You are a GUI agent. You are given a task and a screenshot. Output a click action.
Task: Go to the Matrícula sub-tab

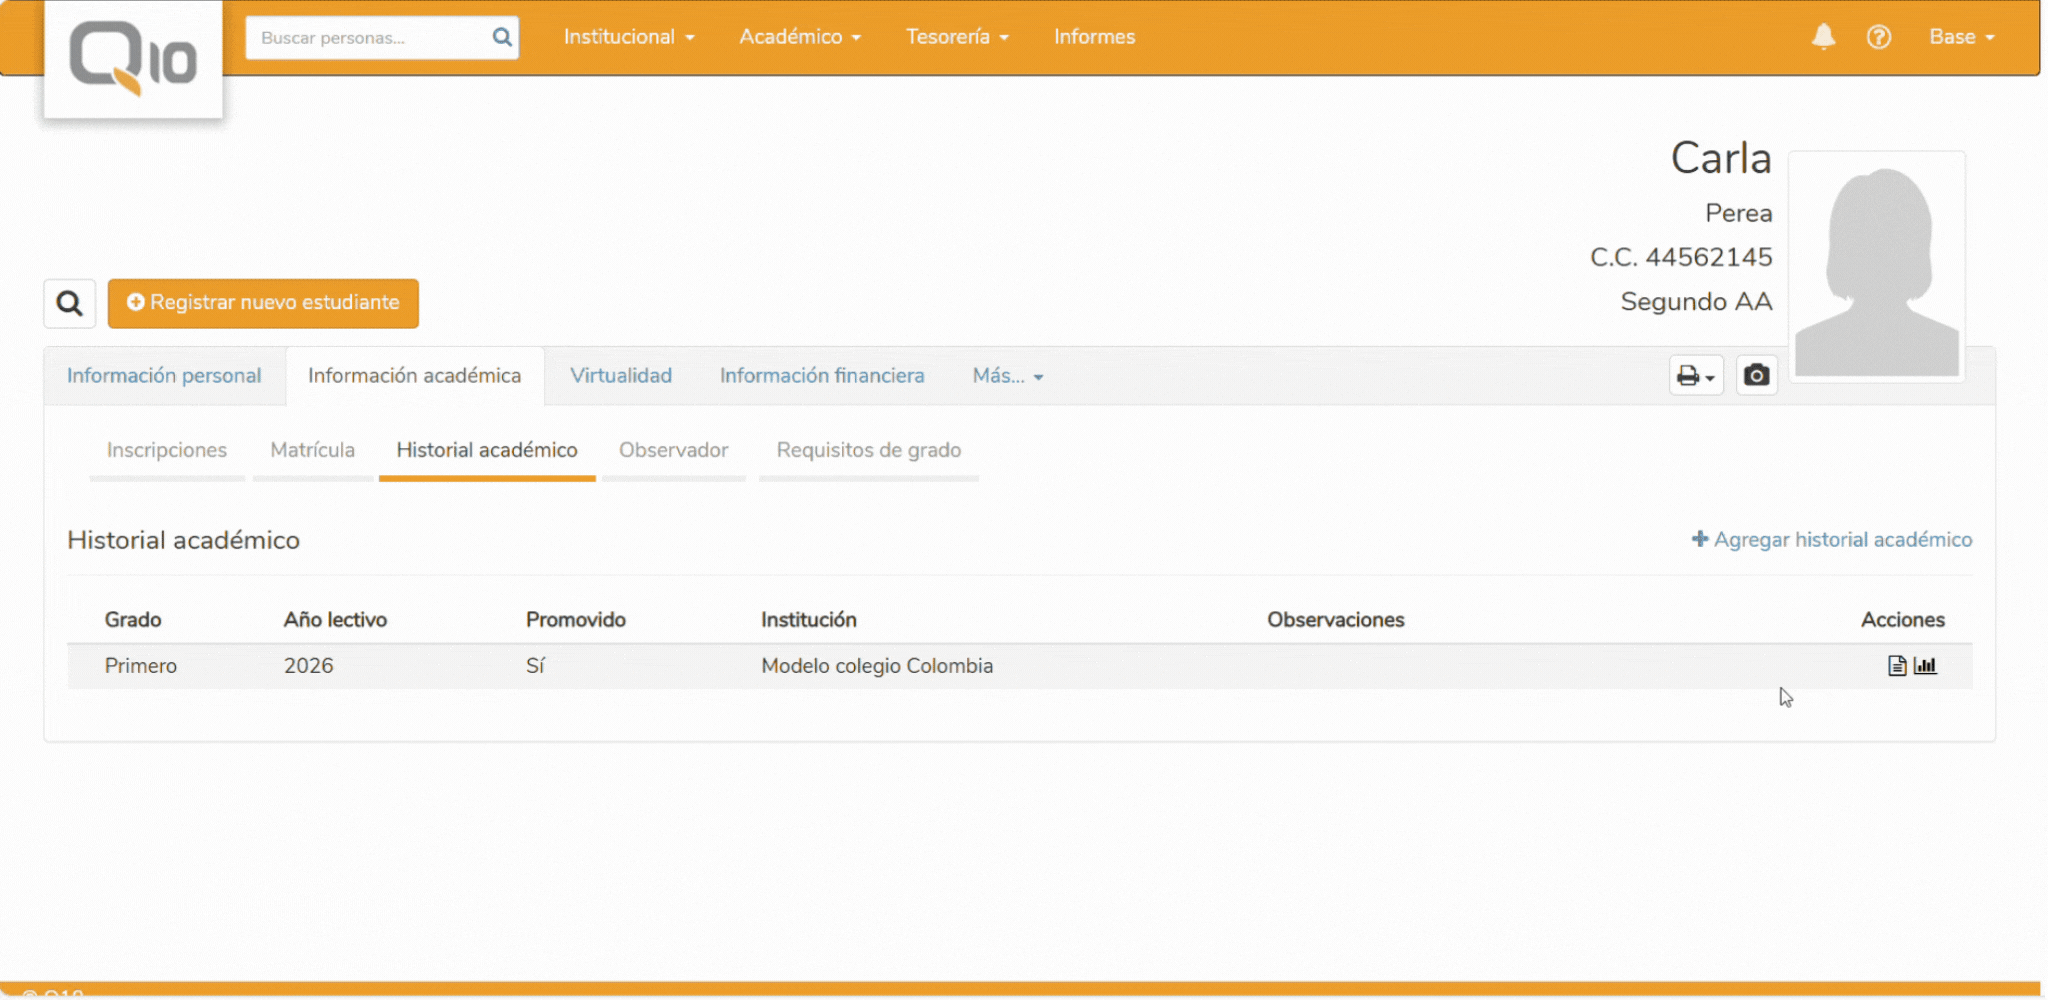[x=312, y=450]
